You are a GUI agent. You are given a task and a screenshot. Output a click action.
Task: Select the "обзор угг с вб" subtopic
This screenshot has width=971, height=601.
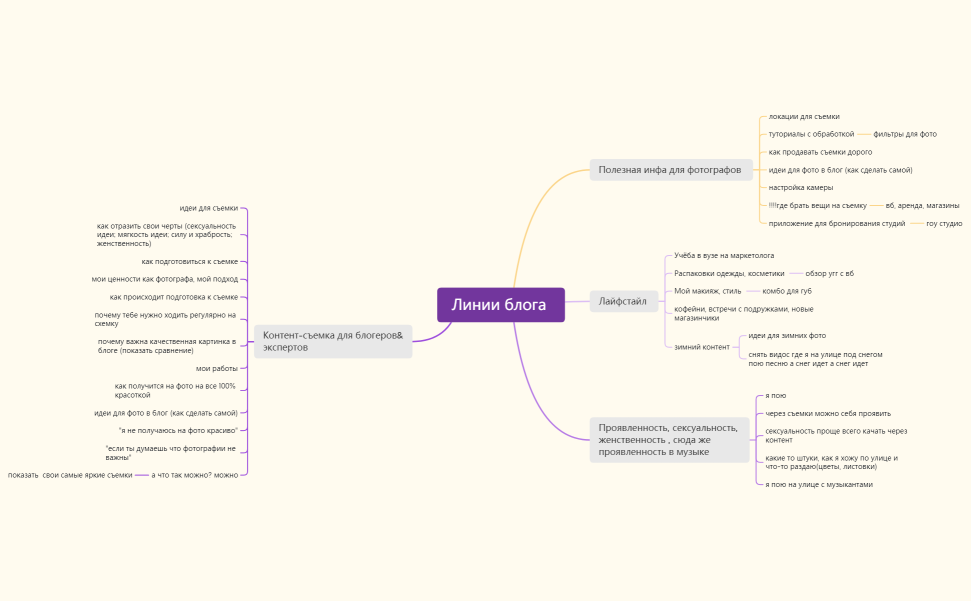tap(829, 273)
